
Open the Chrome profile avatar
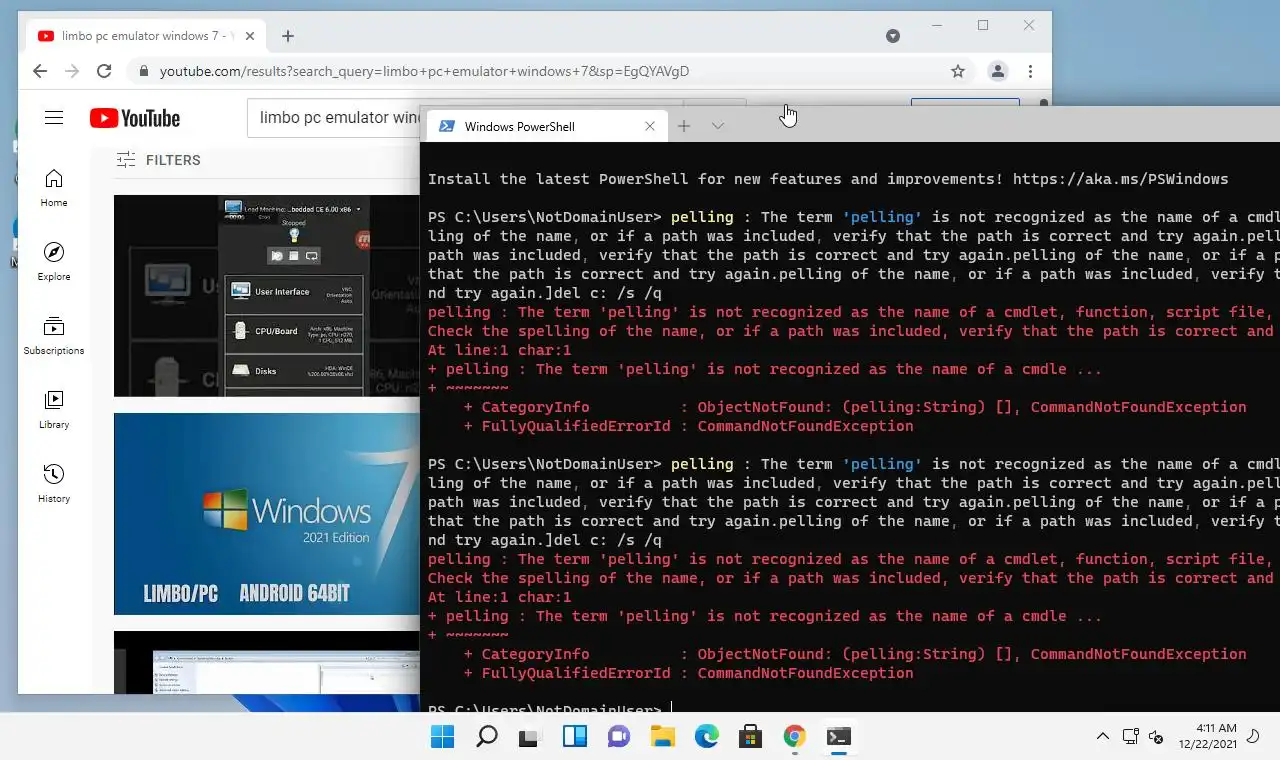click(x=998, y=71)
